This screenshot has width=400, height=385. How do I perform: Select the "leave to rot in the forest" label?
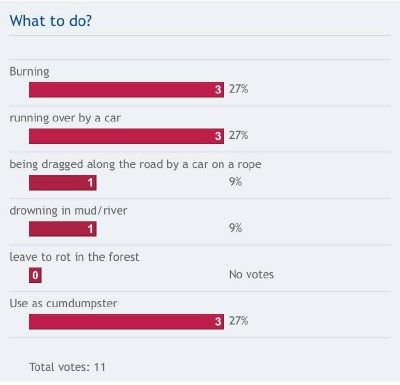[74, 257]
